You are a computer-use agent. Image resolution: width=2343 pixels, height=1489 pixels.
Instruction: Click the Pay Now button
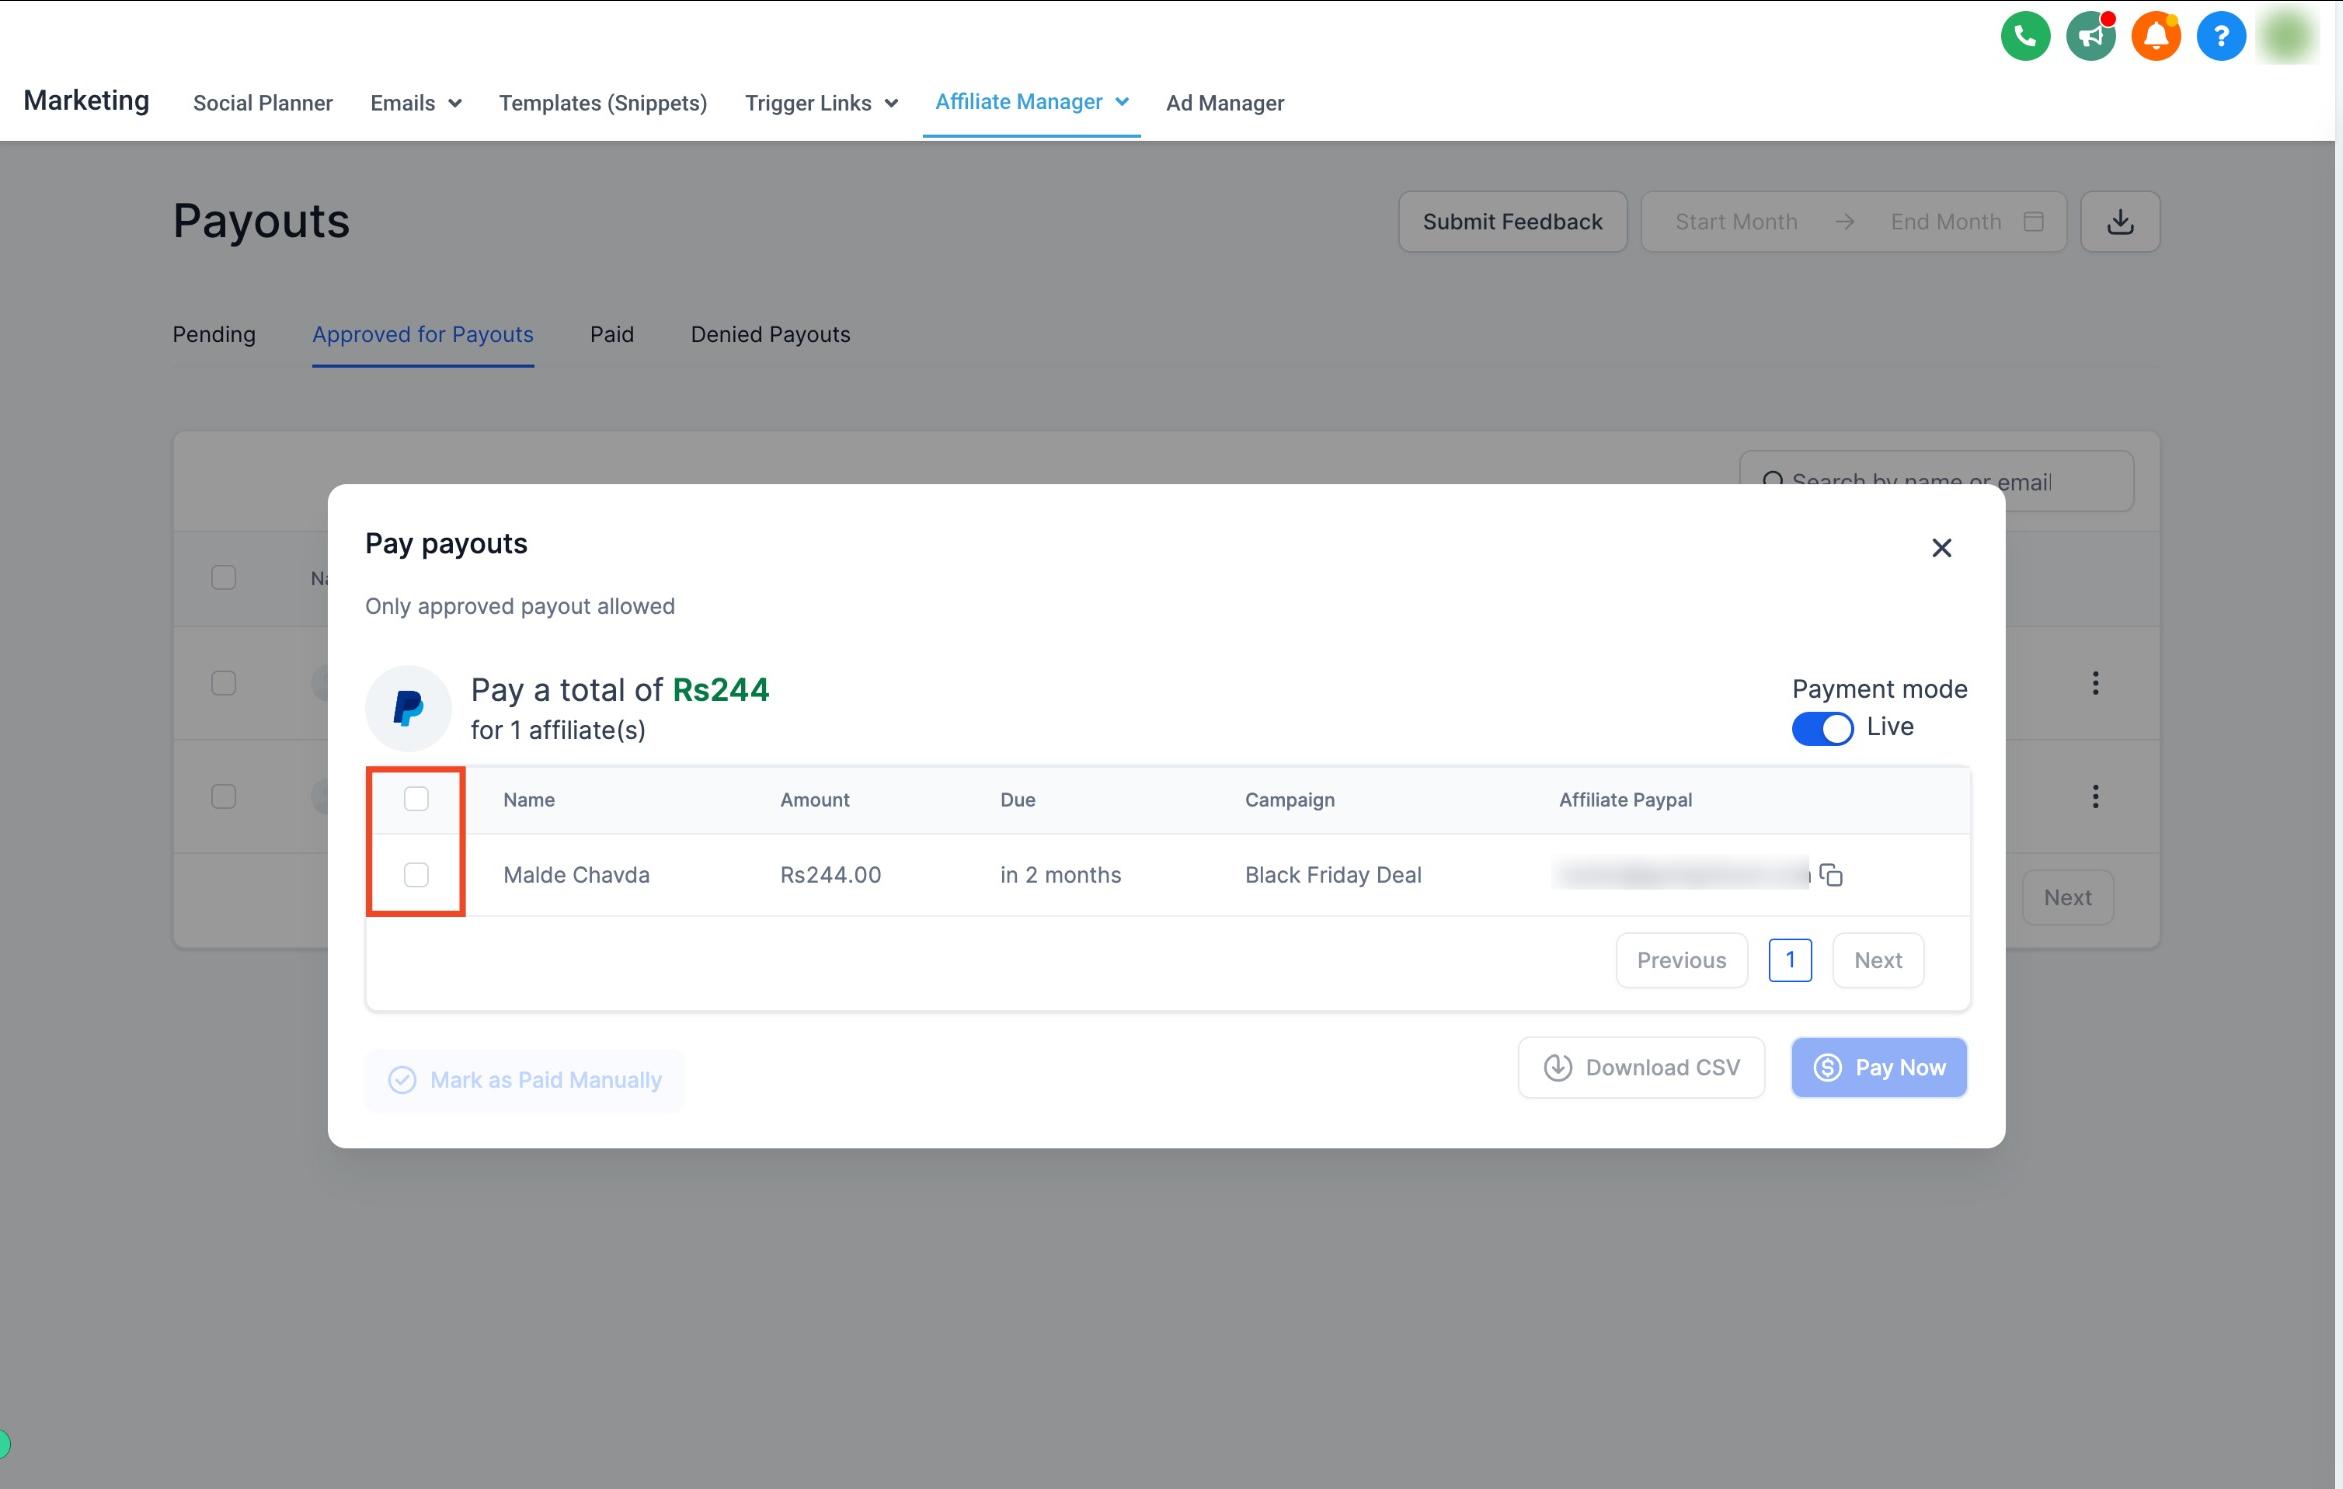coord(1879,1067)
